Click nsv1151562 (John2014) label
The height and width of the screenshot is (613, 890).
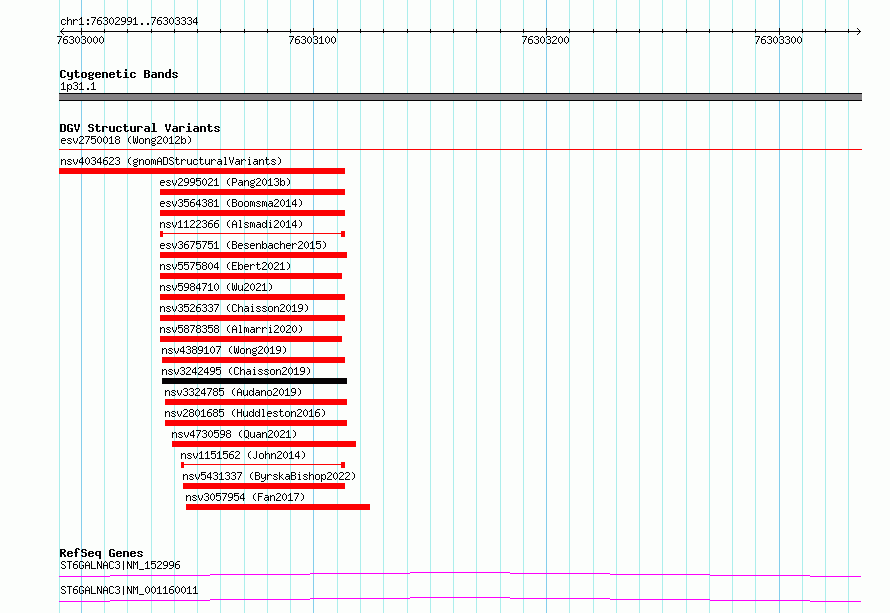pyautogui.click(x=244, y=455)
